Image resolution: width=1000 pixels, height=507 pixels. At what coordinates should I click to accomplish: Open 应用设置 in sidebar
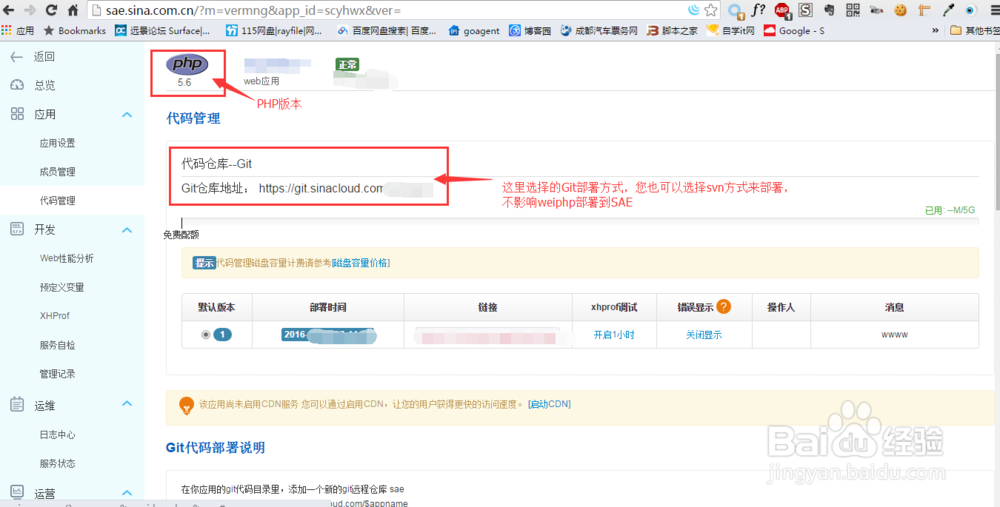57,143
